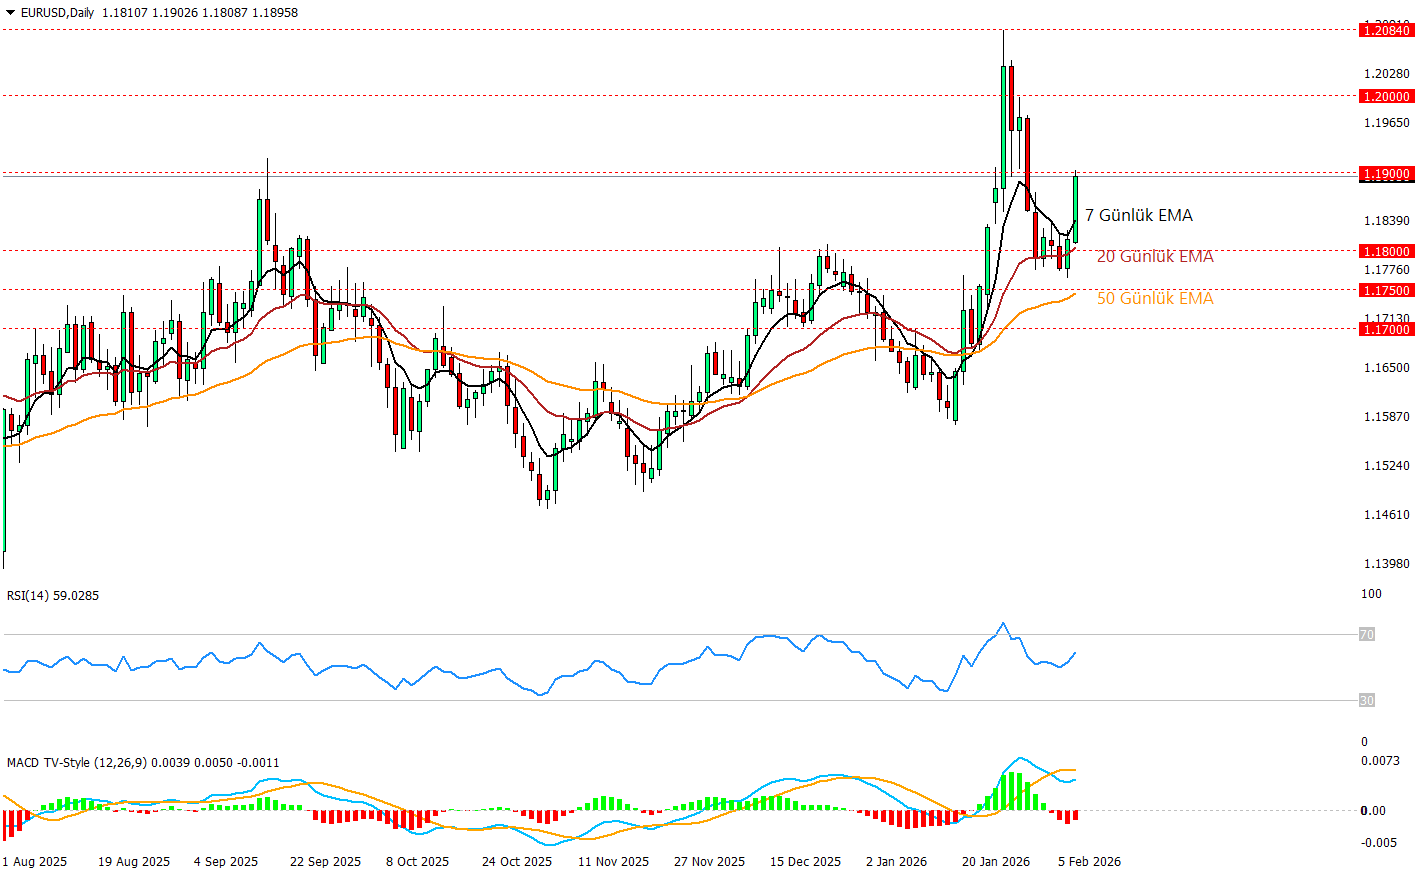The width and height of the screenshot is (1421, 874).
Task: Click the 20 Günlük EMA text label
Action: pos(1155,257)
